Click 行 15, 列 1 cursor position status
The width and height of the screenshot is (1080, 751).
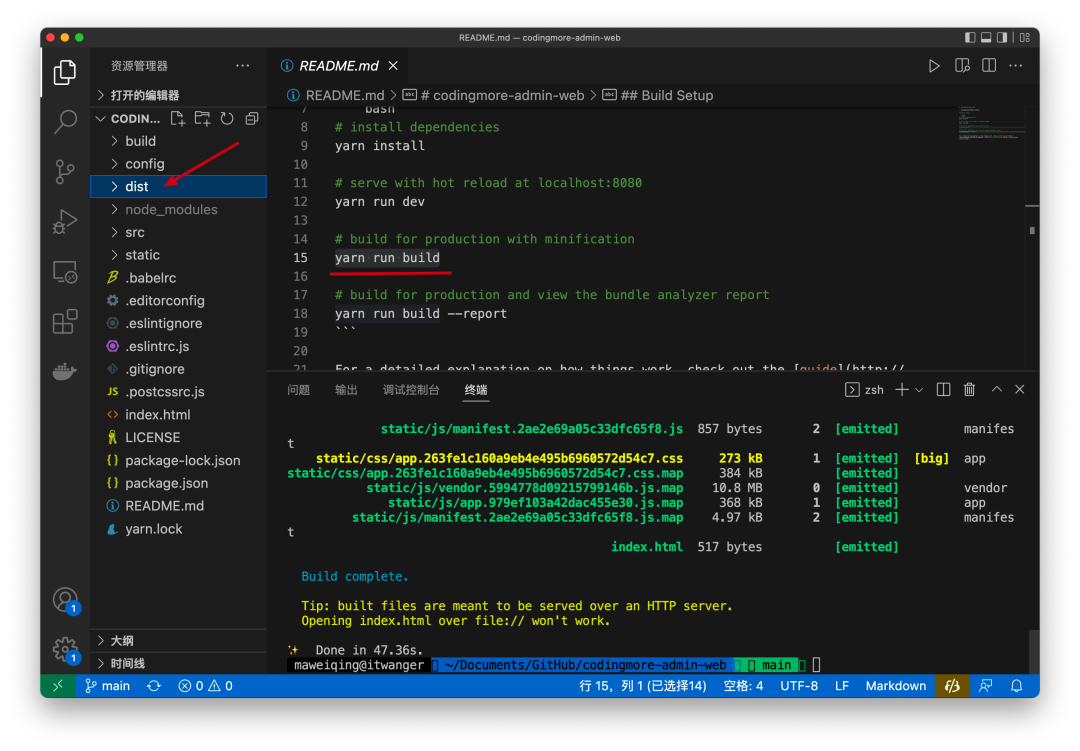pyautogui.click(x=643, y=686)
